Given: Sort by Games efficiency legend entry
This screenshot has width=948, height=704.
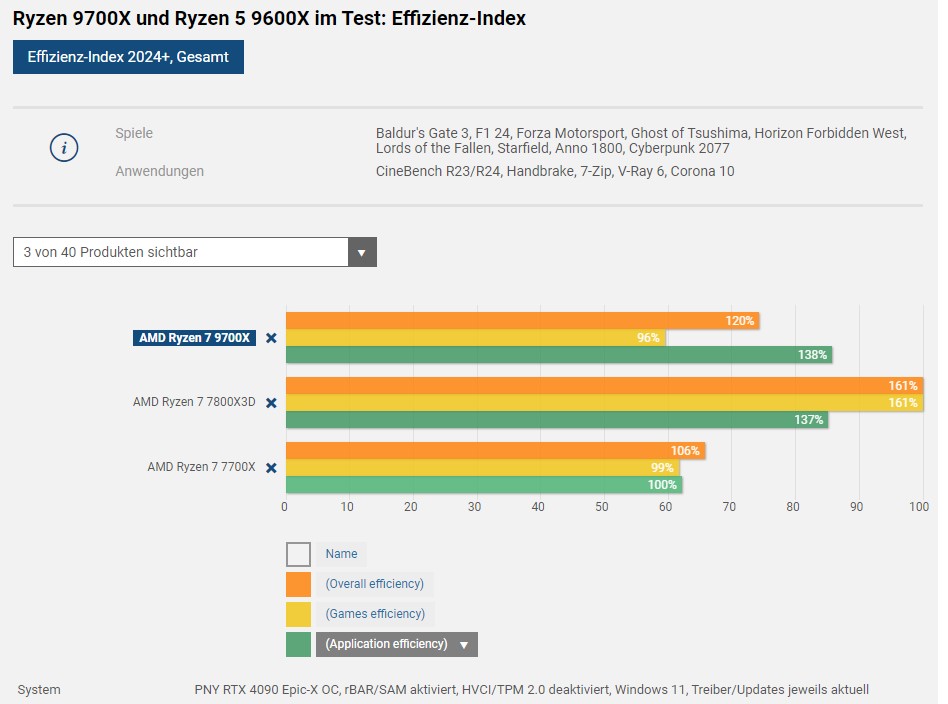Looking at the screenshot, I should [375, 614].
